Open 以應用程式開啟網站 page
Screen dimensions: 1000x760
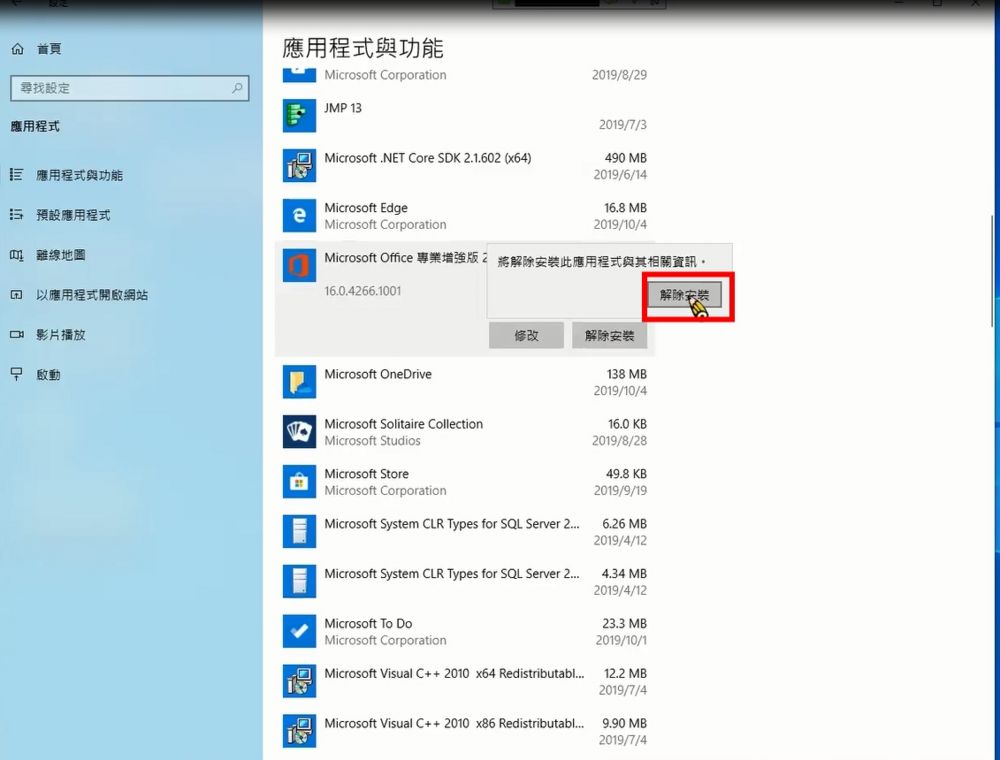click(x=92, y=295)
